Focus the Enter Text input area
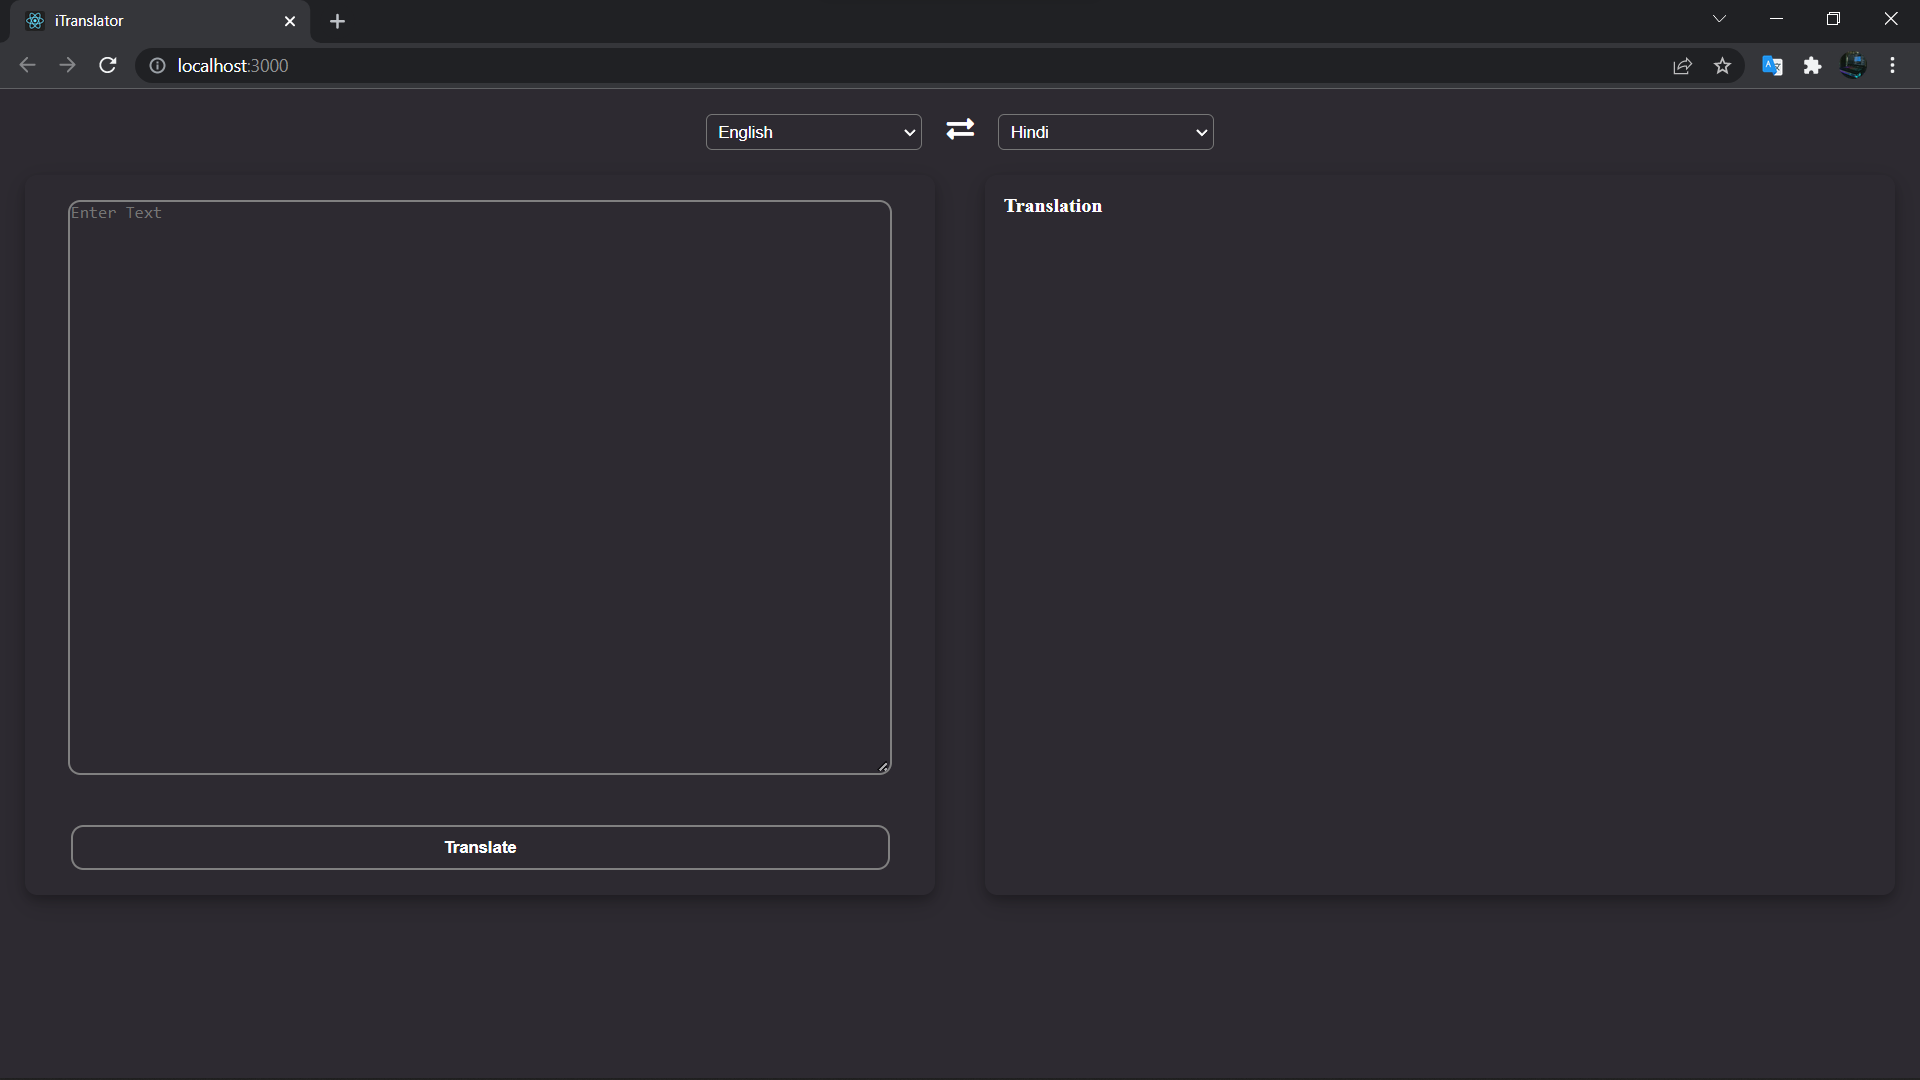The image size is (1920, 1080). [480, 487]
